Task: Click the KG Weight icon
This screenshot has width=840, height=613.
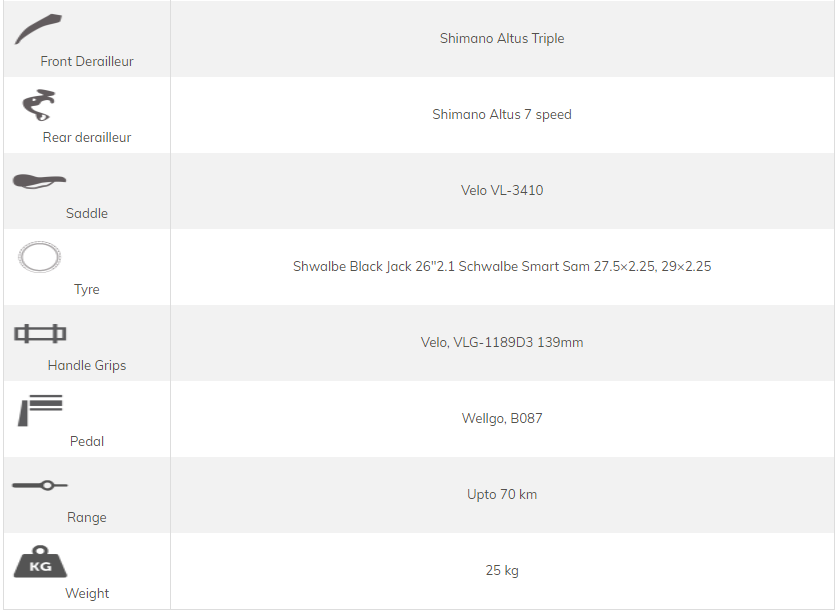Action: (x=40, y=562)
